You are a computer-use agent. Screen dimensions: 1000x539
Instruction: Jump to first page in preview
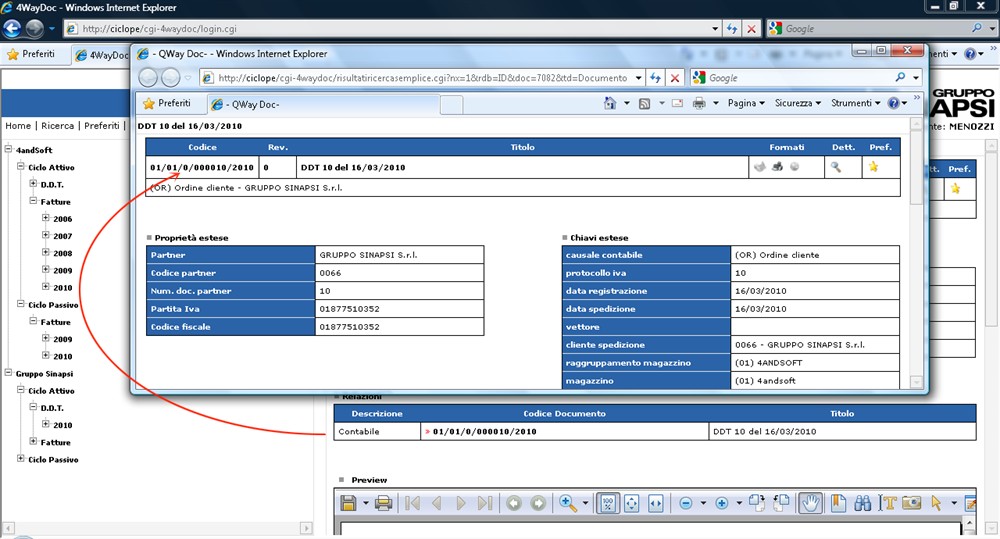(413, 503)
